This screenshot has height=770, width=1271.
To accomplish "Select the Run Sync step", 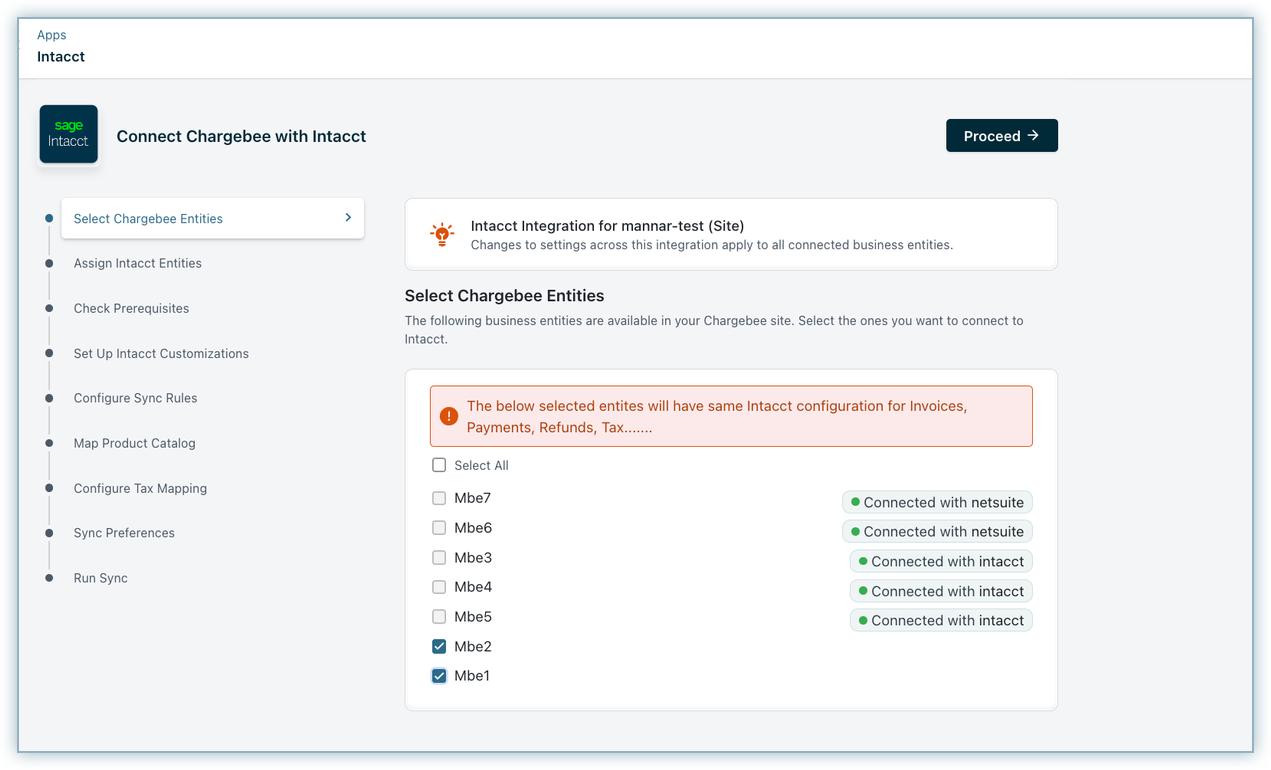I will [x=100, y=578].
